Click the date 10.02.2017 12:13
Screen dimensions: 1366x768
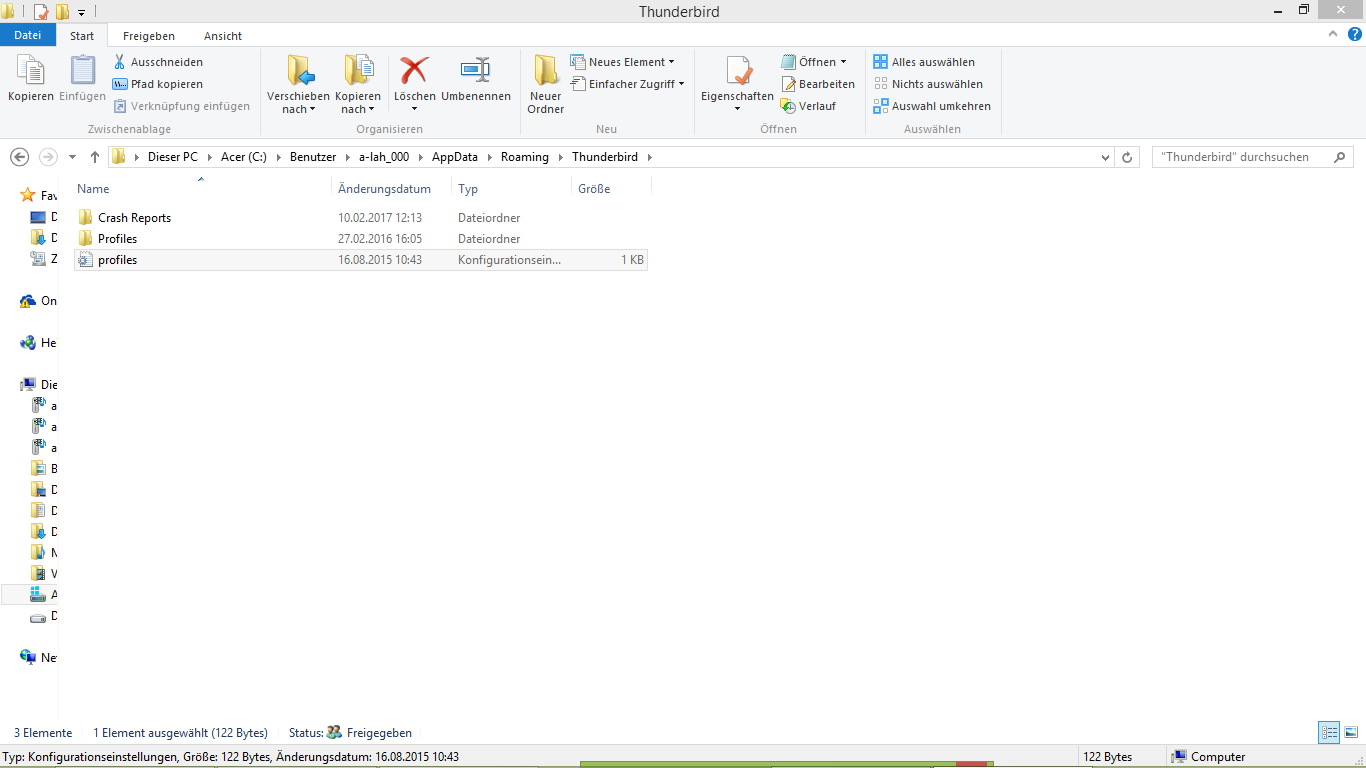380,218
